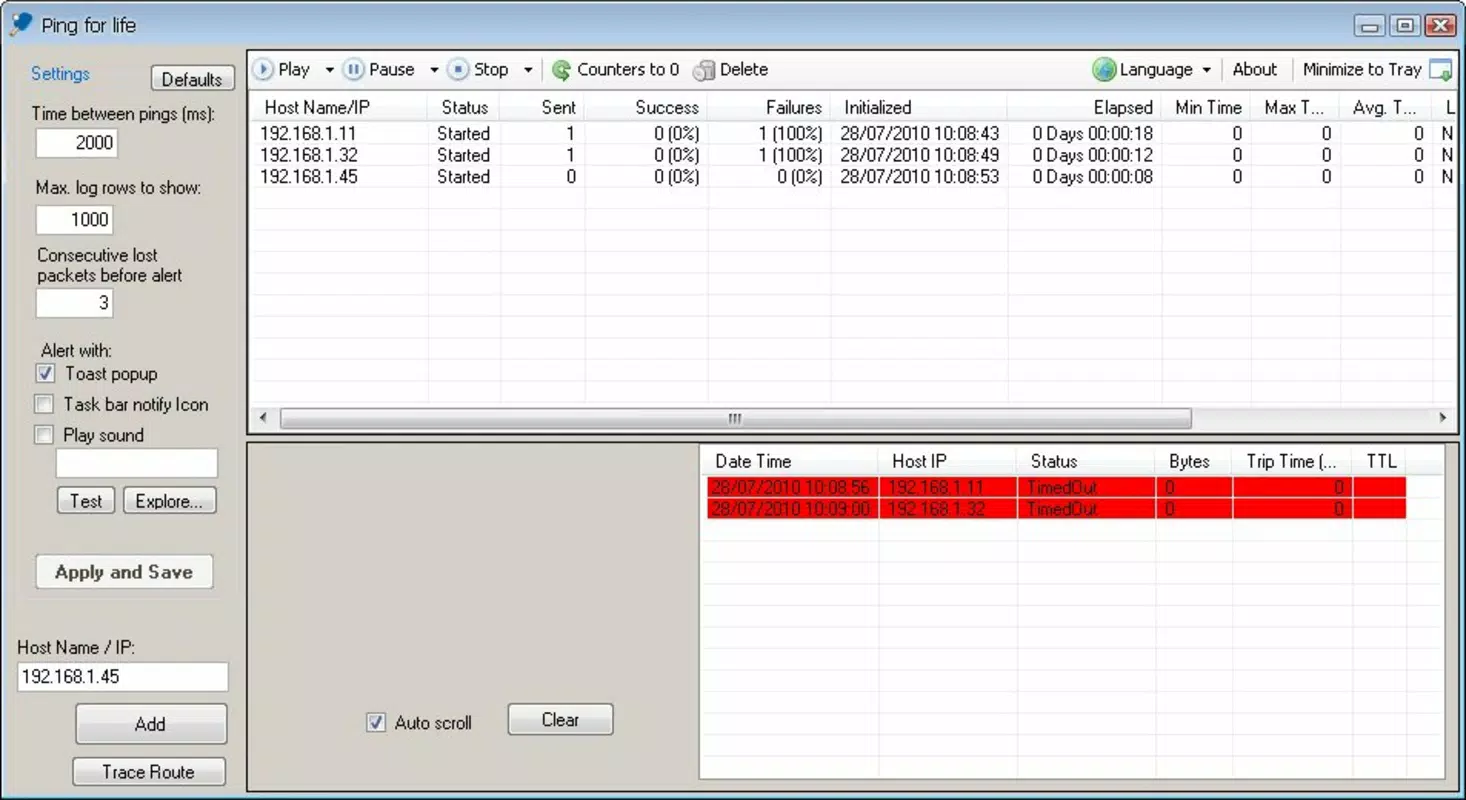Click the Play toolbar icon
The image size is (1466, 800).
263,69
